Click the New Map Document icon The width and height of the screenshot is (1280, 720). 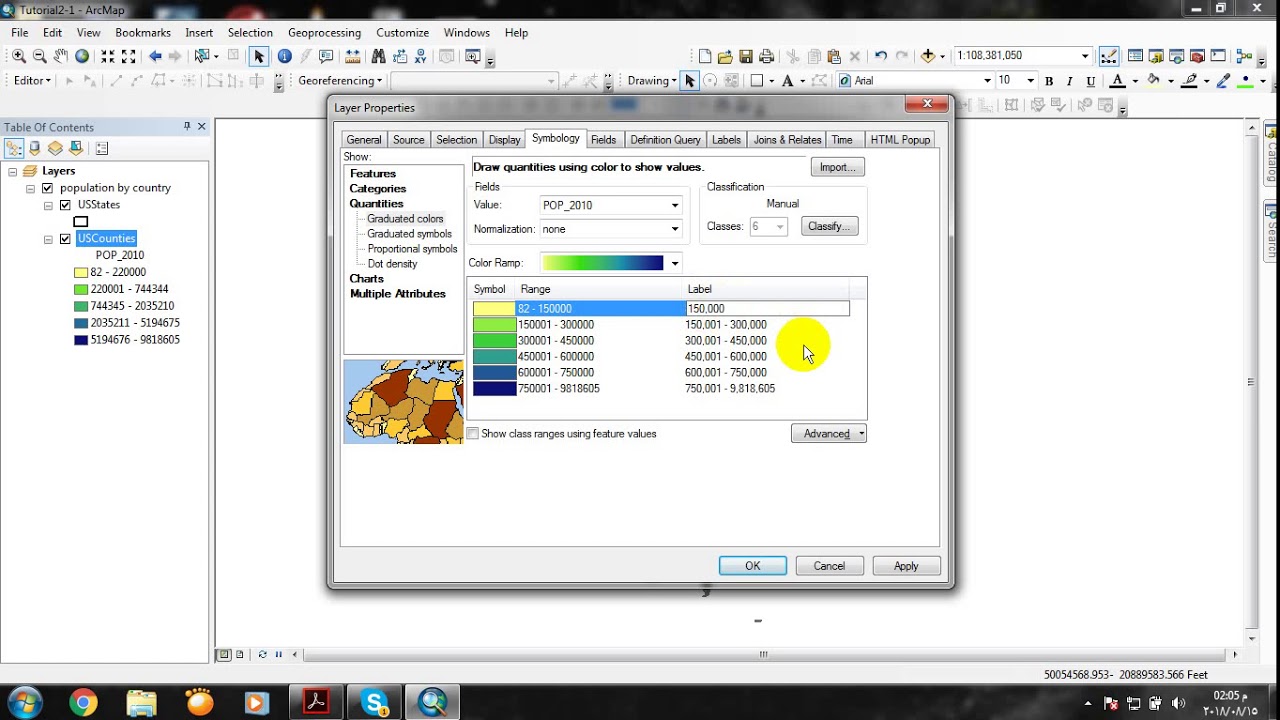pos(705,56)
